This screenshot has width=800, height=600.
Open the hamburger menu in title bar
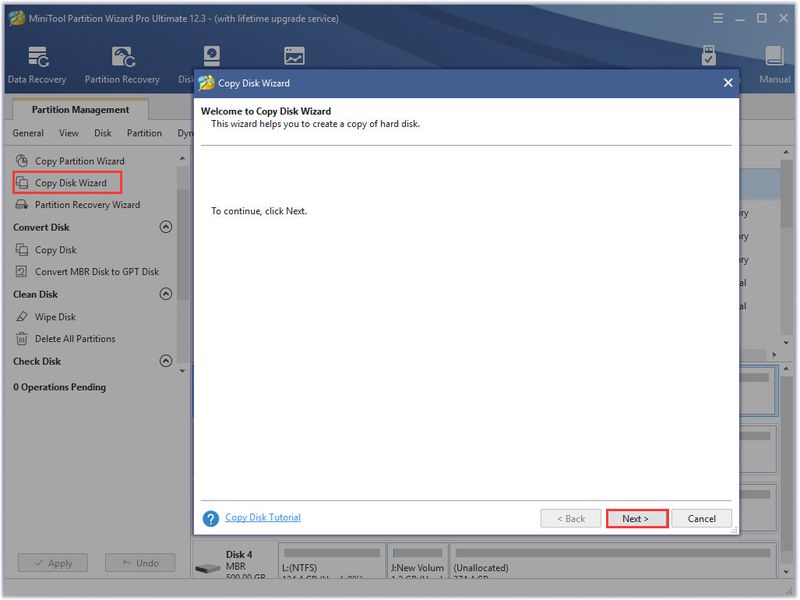(718, 18)
